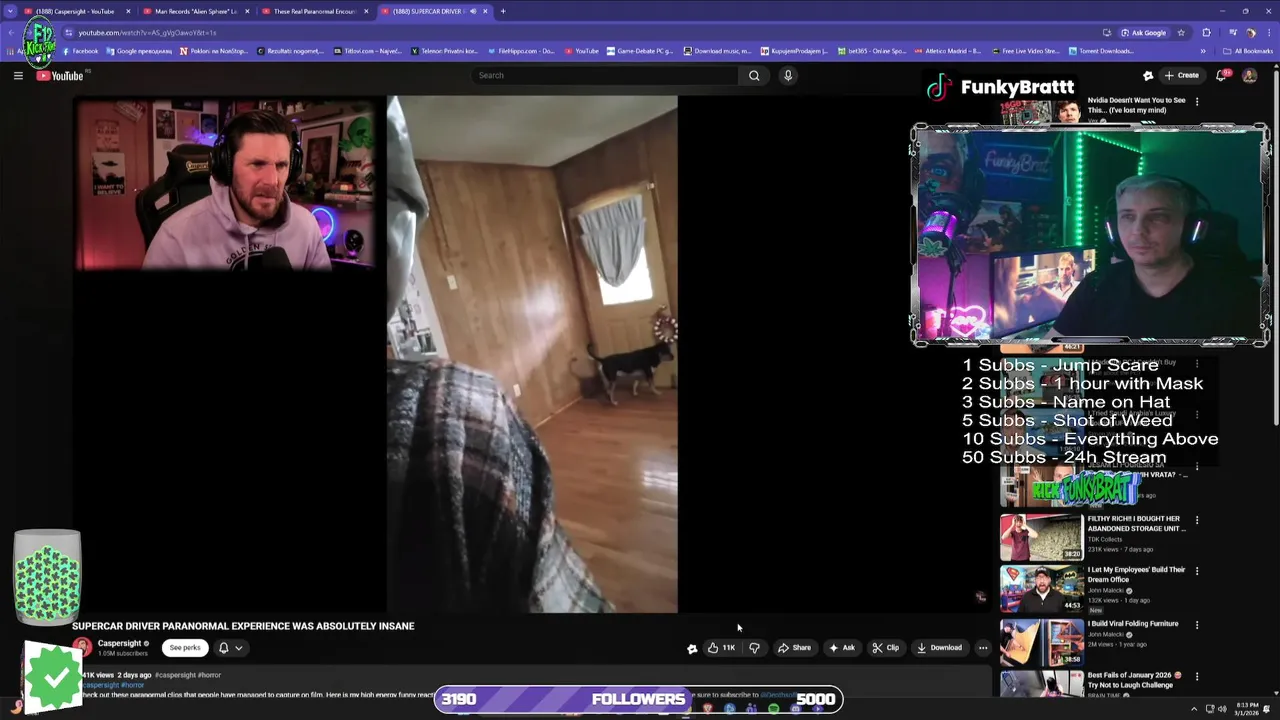Screen dimensions: 1280x720
Task: Focus the YouTube search field
Action: 605,76
